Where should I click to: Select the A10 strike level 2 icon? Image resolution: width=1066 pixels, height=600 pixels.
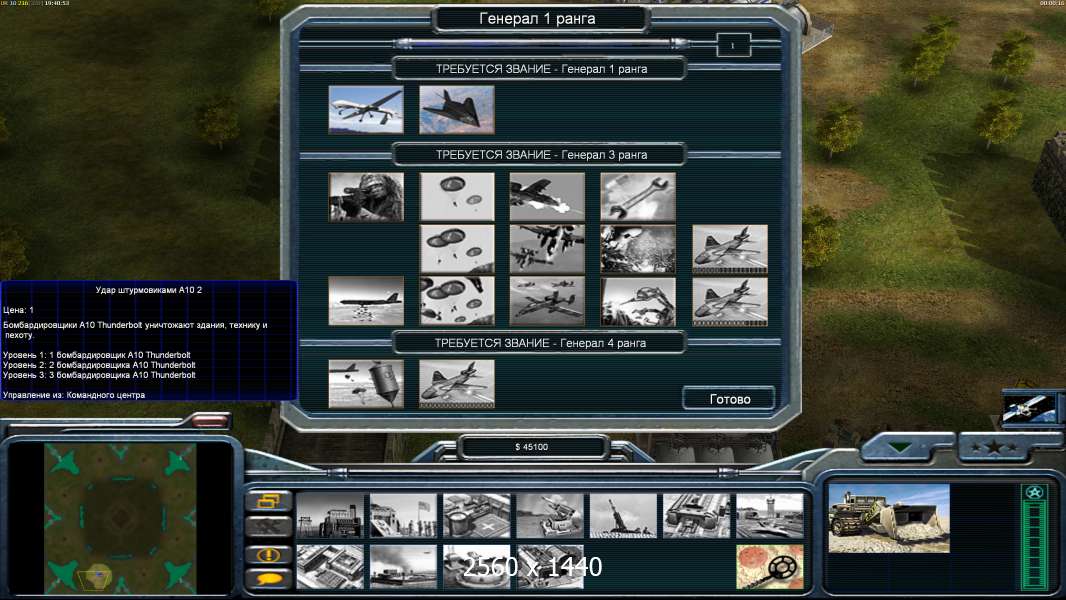547,249
